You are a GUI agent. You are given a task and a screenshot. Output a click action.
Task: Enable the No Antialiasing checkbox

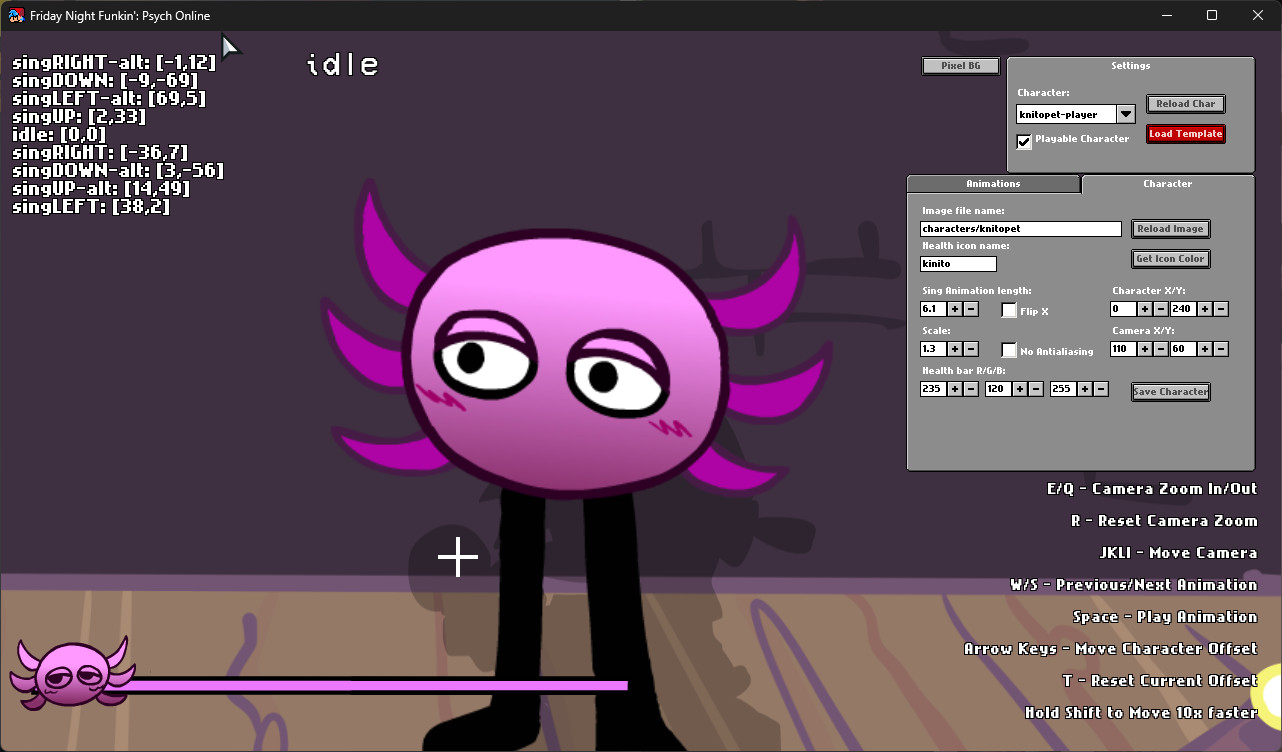pos(1009,350)
